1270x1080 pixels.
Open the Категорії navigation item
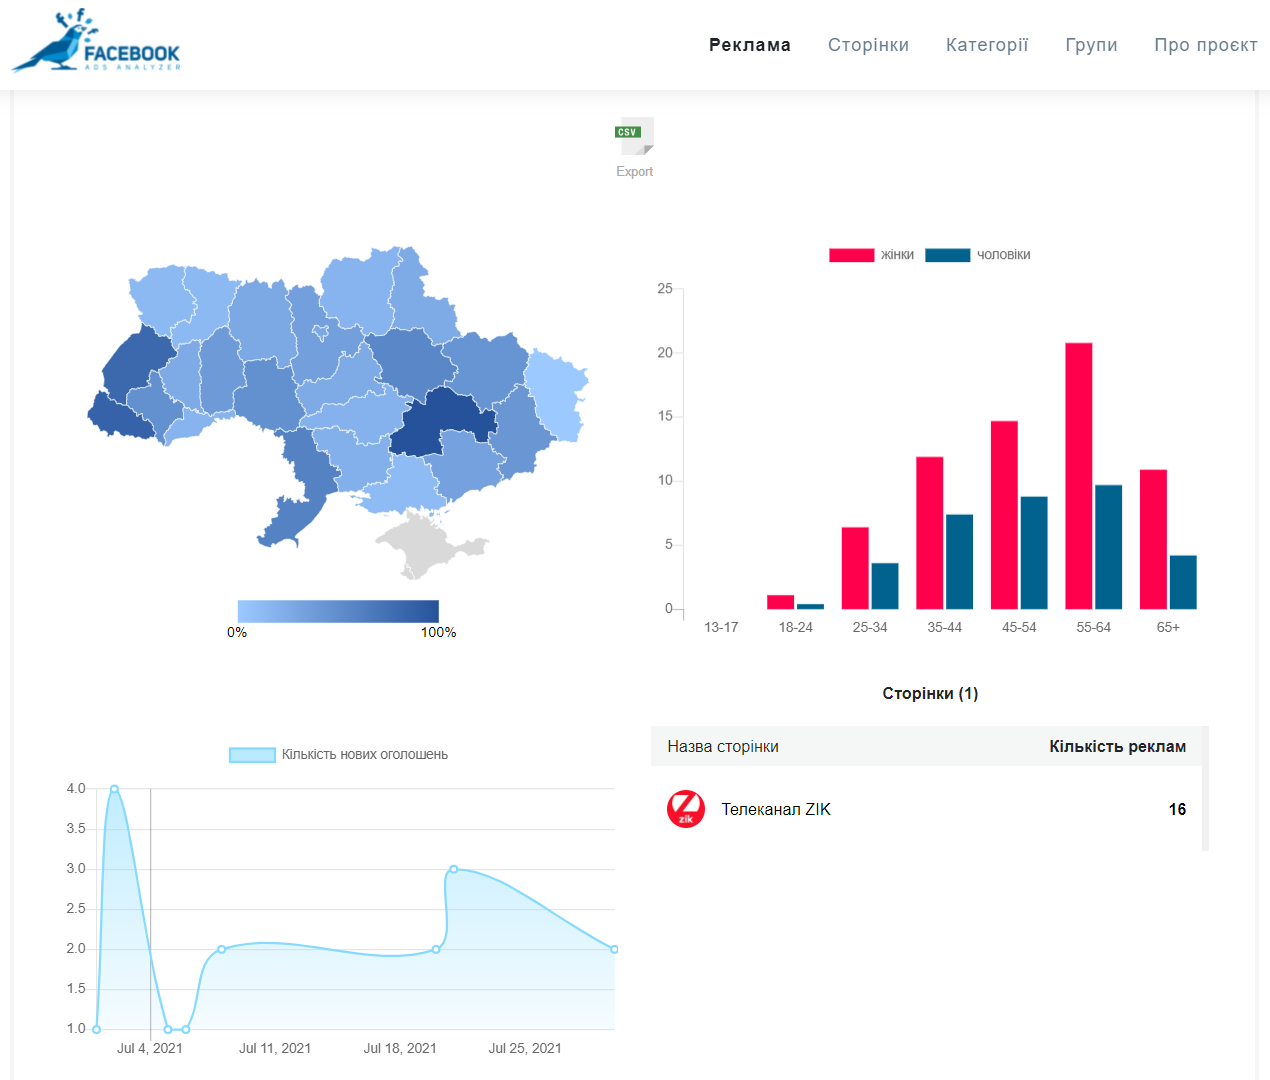coord(986,45)
